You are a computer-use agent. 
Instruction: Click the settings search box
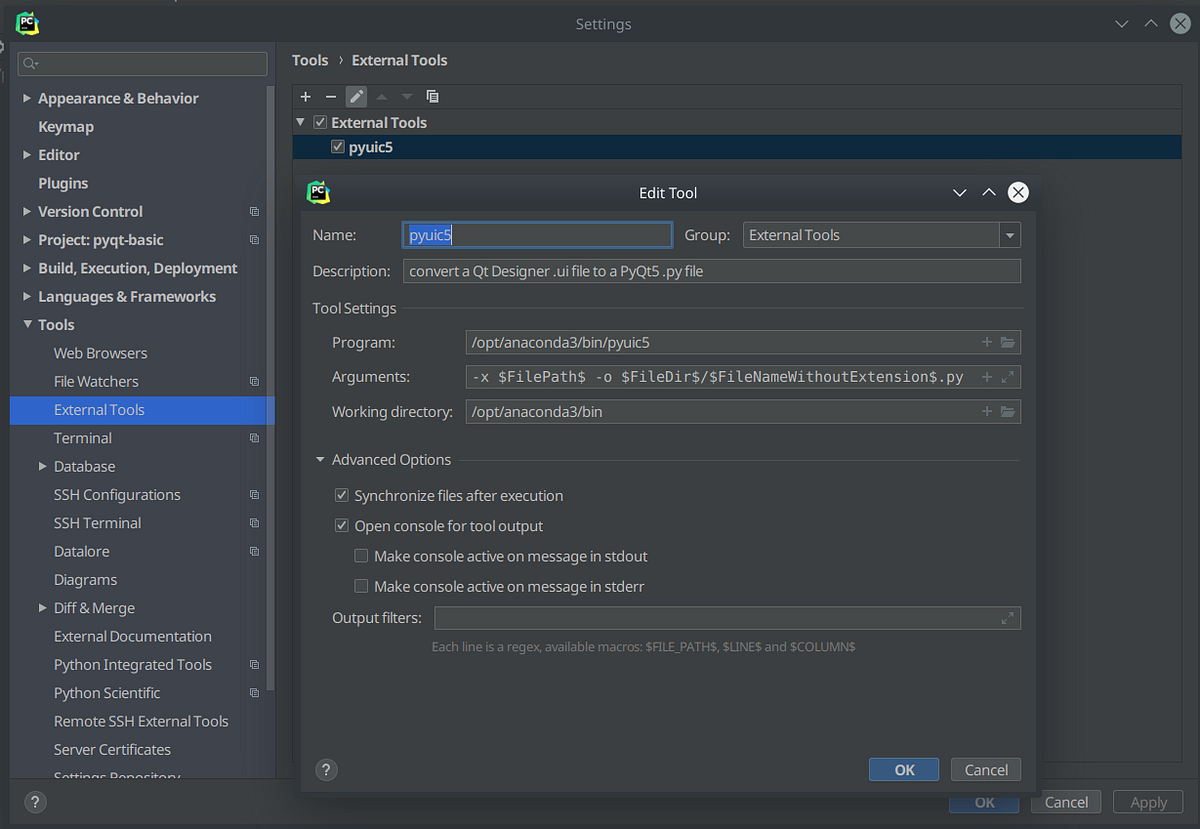click(x=142, y=64)
